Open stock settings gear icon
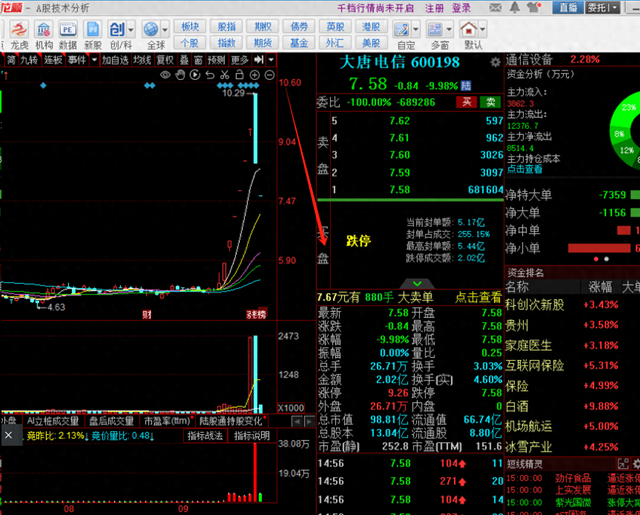The height and width of the screenshot is (515, 640). pyautogui.click(x=495, y=62)
